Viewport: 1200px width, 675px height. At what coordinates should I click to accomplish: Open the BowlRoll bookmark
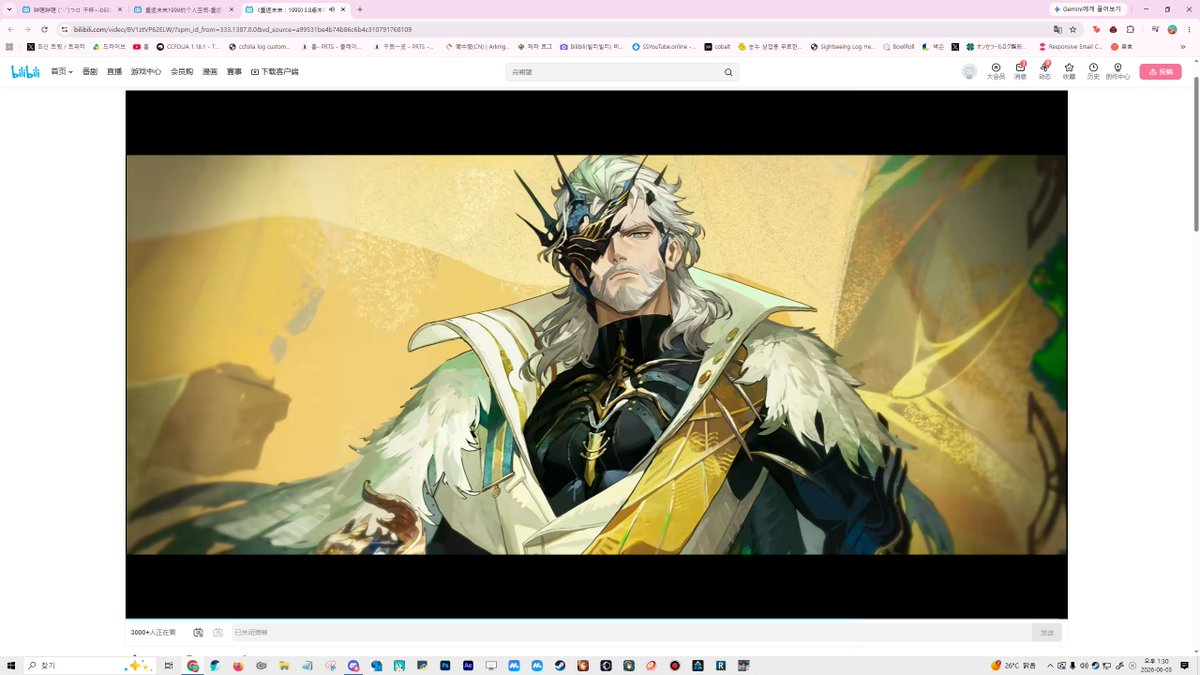click(898, 46)
